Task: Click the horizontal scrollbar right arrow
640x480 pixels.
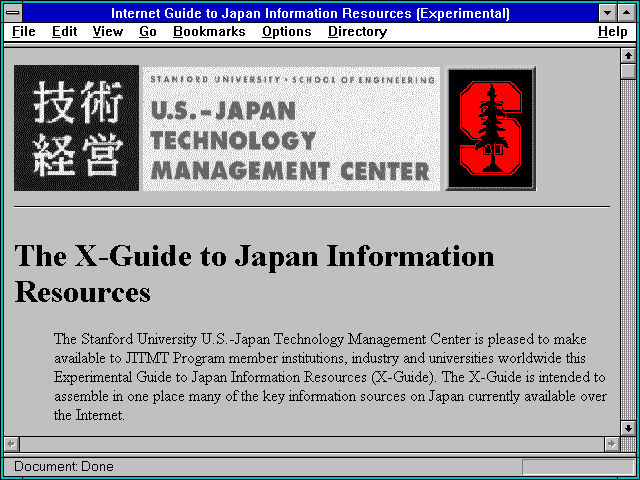Action: click(612, 444)
